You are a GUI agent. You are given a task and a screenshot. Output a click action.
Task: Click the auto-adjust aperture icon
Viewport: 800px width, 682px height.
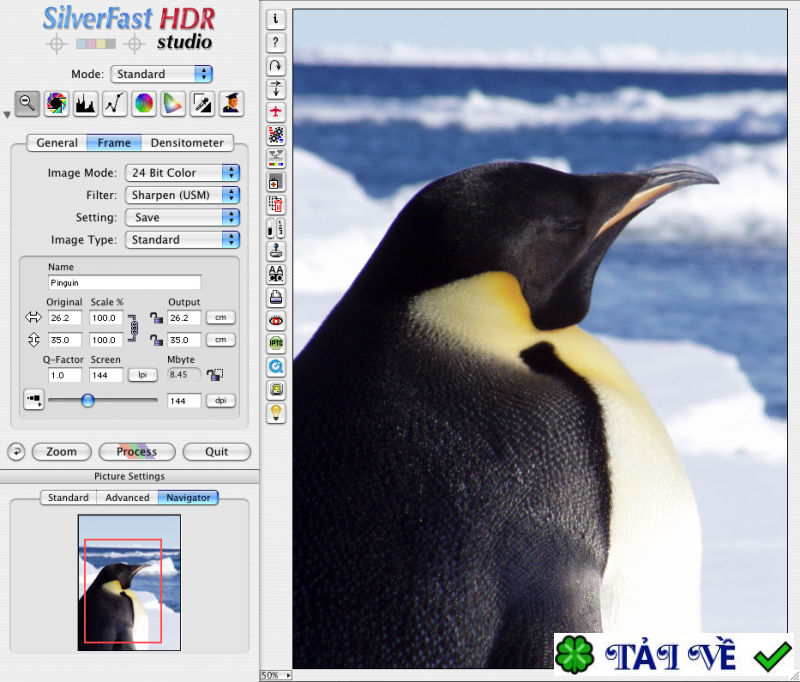pyautogui.click(x=56, y=102)
